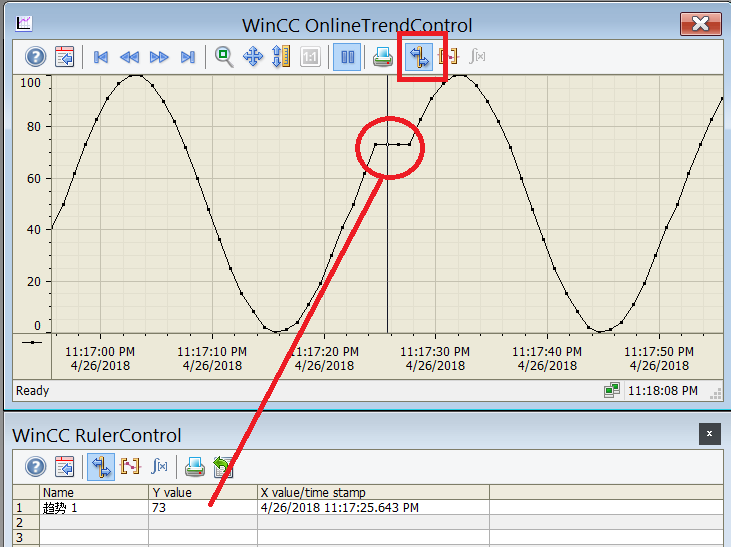Select the move axes area tool
The width and height of the screenshot is (731, 547).
click(x=281, y=56)
